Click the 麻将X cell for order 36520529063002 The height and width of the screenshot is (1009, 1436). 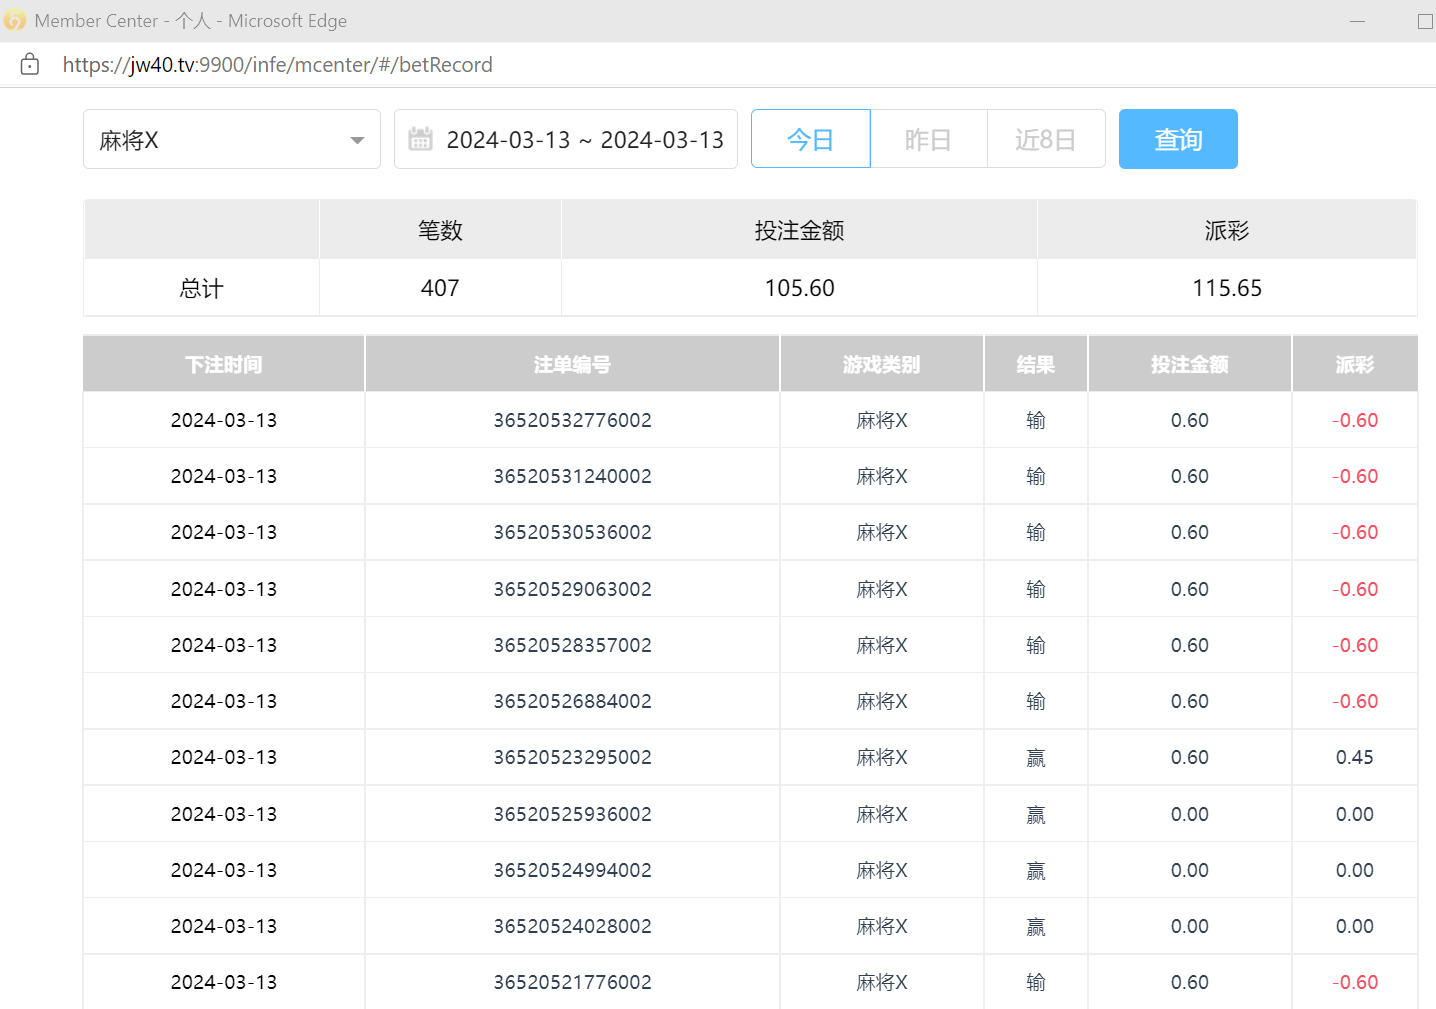pyautogui.click(x=882, y=589)
